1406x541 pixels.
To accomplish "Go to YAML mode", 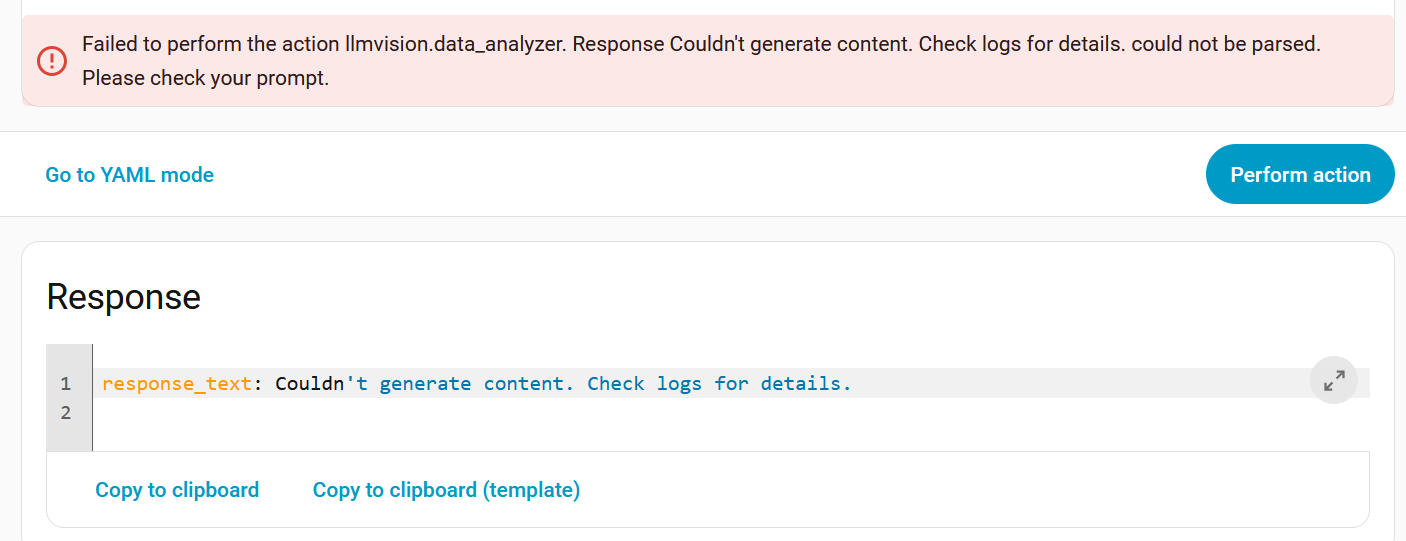I will [x=129, y=175].
